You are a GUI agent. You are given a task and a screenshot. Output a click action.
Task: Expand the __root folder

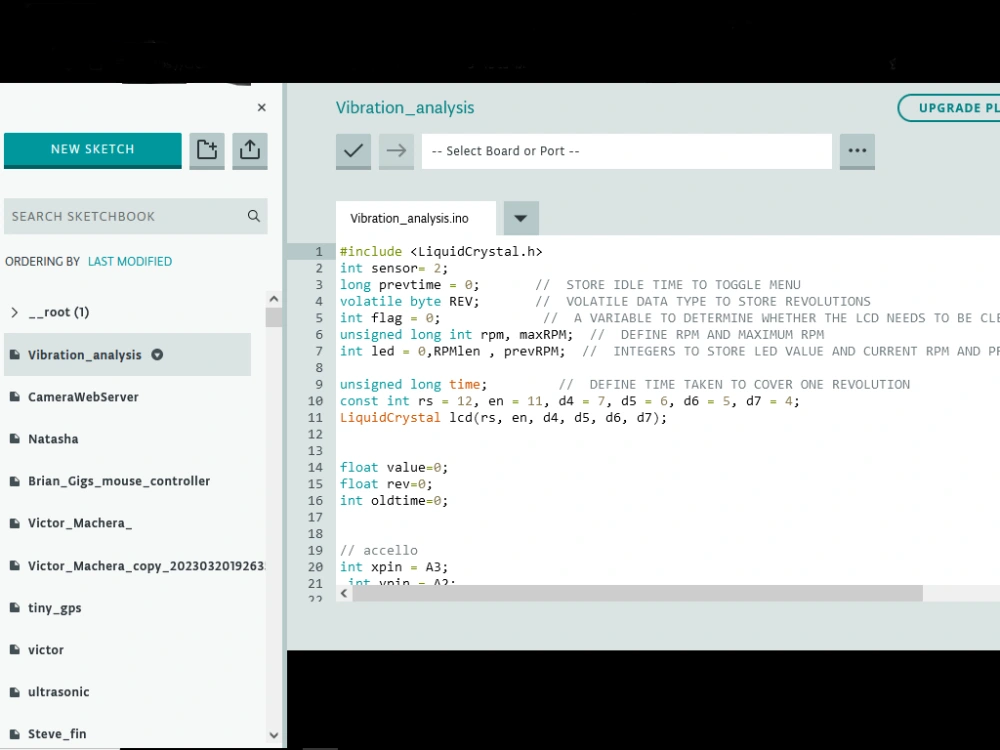(14, 312)
